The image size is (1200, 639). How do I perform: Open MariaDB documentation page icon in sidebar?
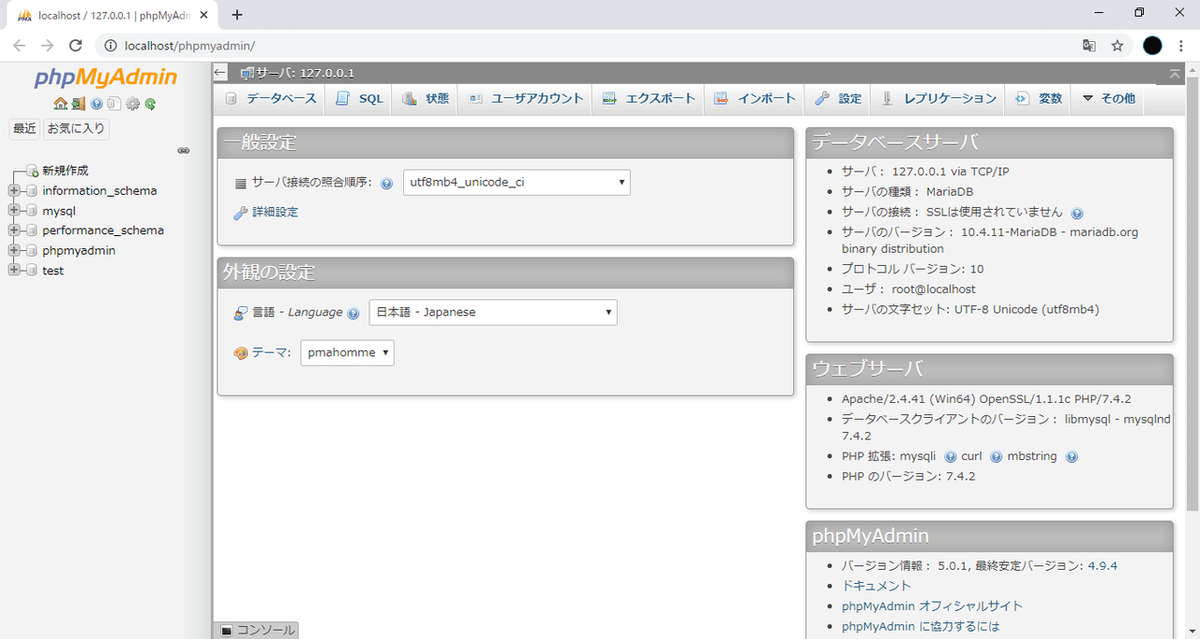(x=114, y=103)
